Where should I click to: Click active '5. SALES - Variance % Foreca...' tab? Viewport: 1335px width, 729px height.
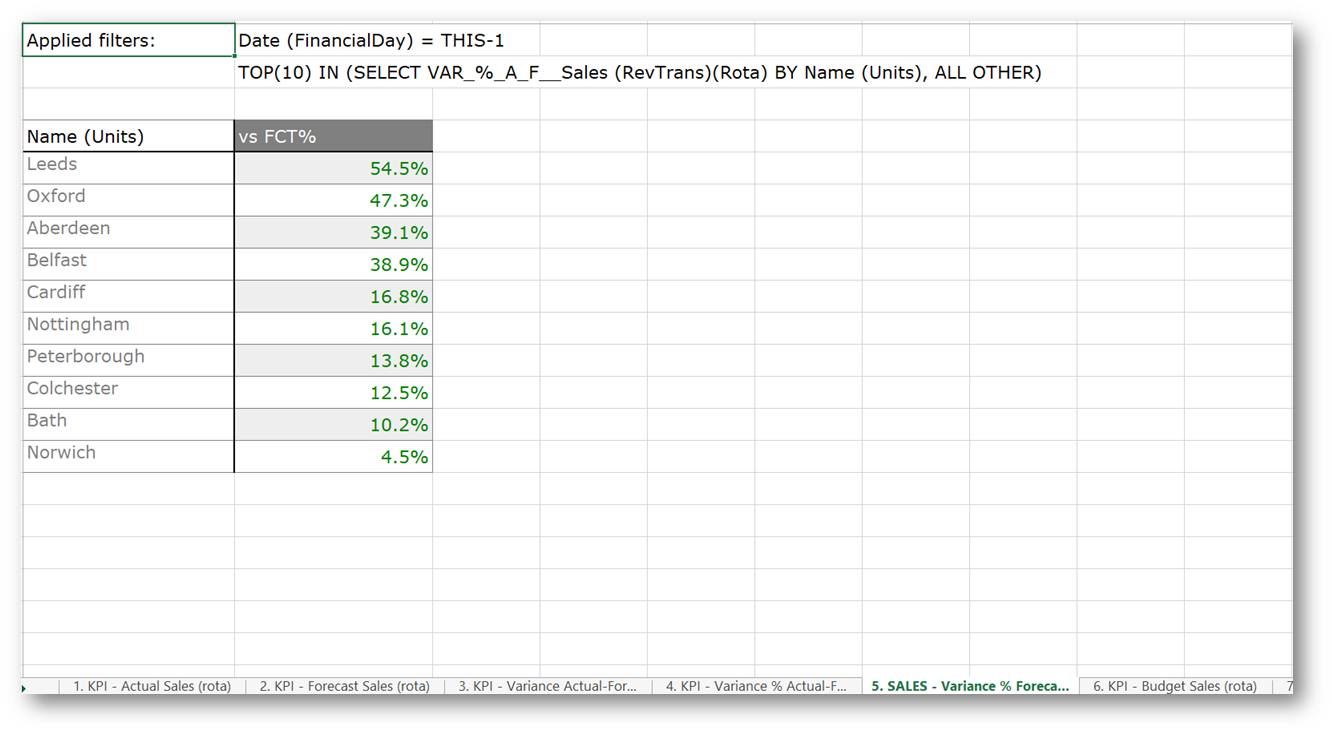point(969,686)
